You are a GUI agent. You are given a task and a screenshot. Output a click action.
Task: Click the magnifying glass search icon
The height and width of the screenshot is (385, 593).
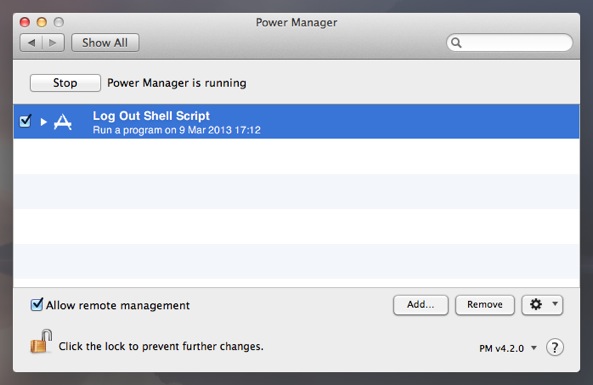pyautogui.click(x=456, y=43)
